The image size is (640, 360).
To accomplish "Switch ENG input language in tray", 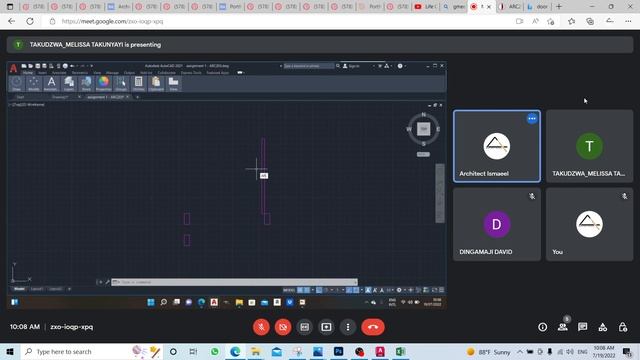I will 582,351.
